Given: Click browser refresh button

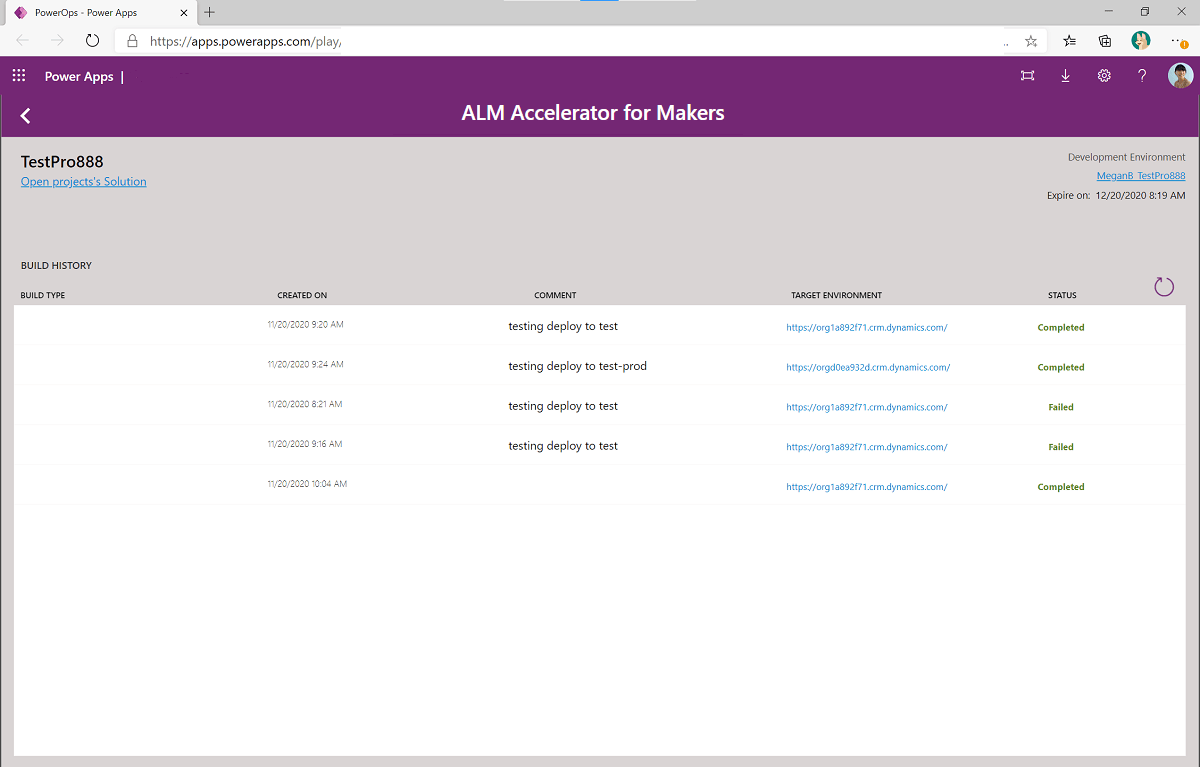Looking at the screenshot, I should pyautogui.click(x=92, y=41).
